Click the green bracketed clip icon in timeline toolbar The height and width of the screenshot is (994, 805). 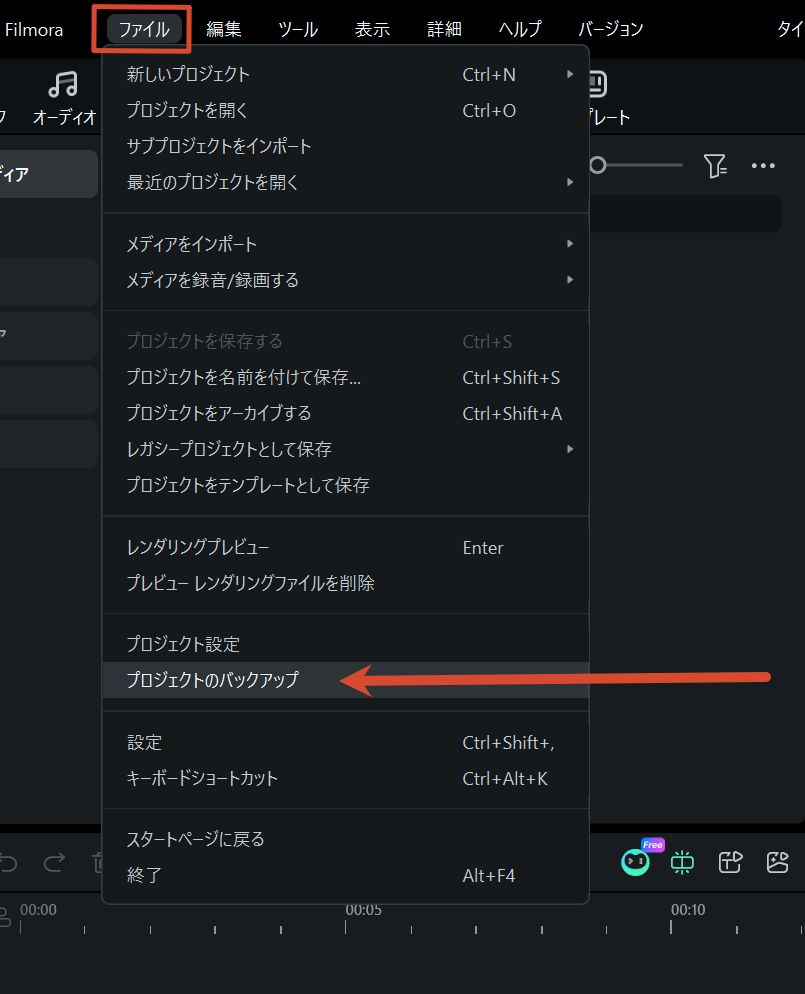click(683, 862)
